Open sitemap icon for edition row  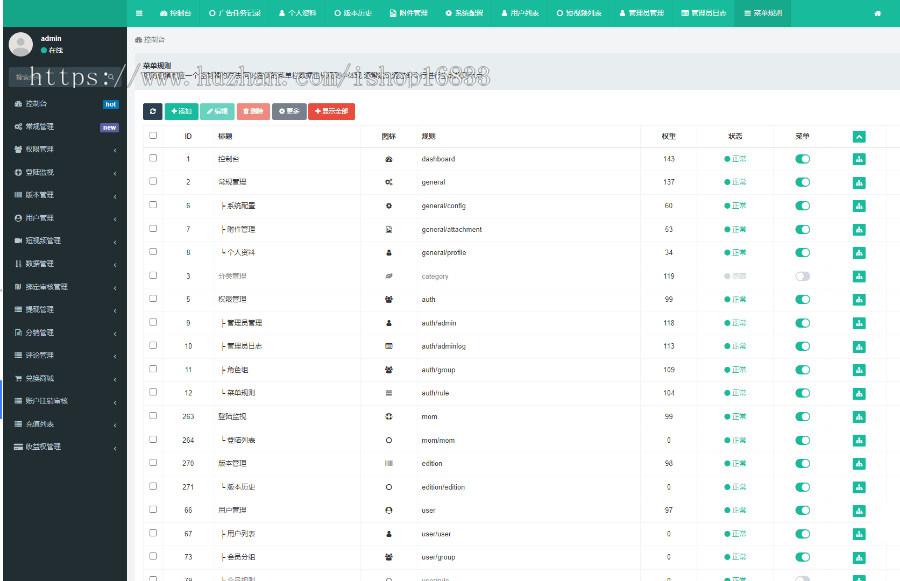tap(859, 464)
